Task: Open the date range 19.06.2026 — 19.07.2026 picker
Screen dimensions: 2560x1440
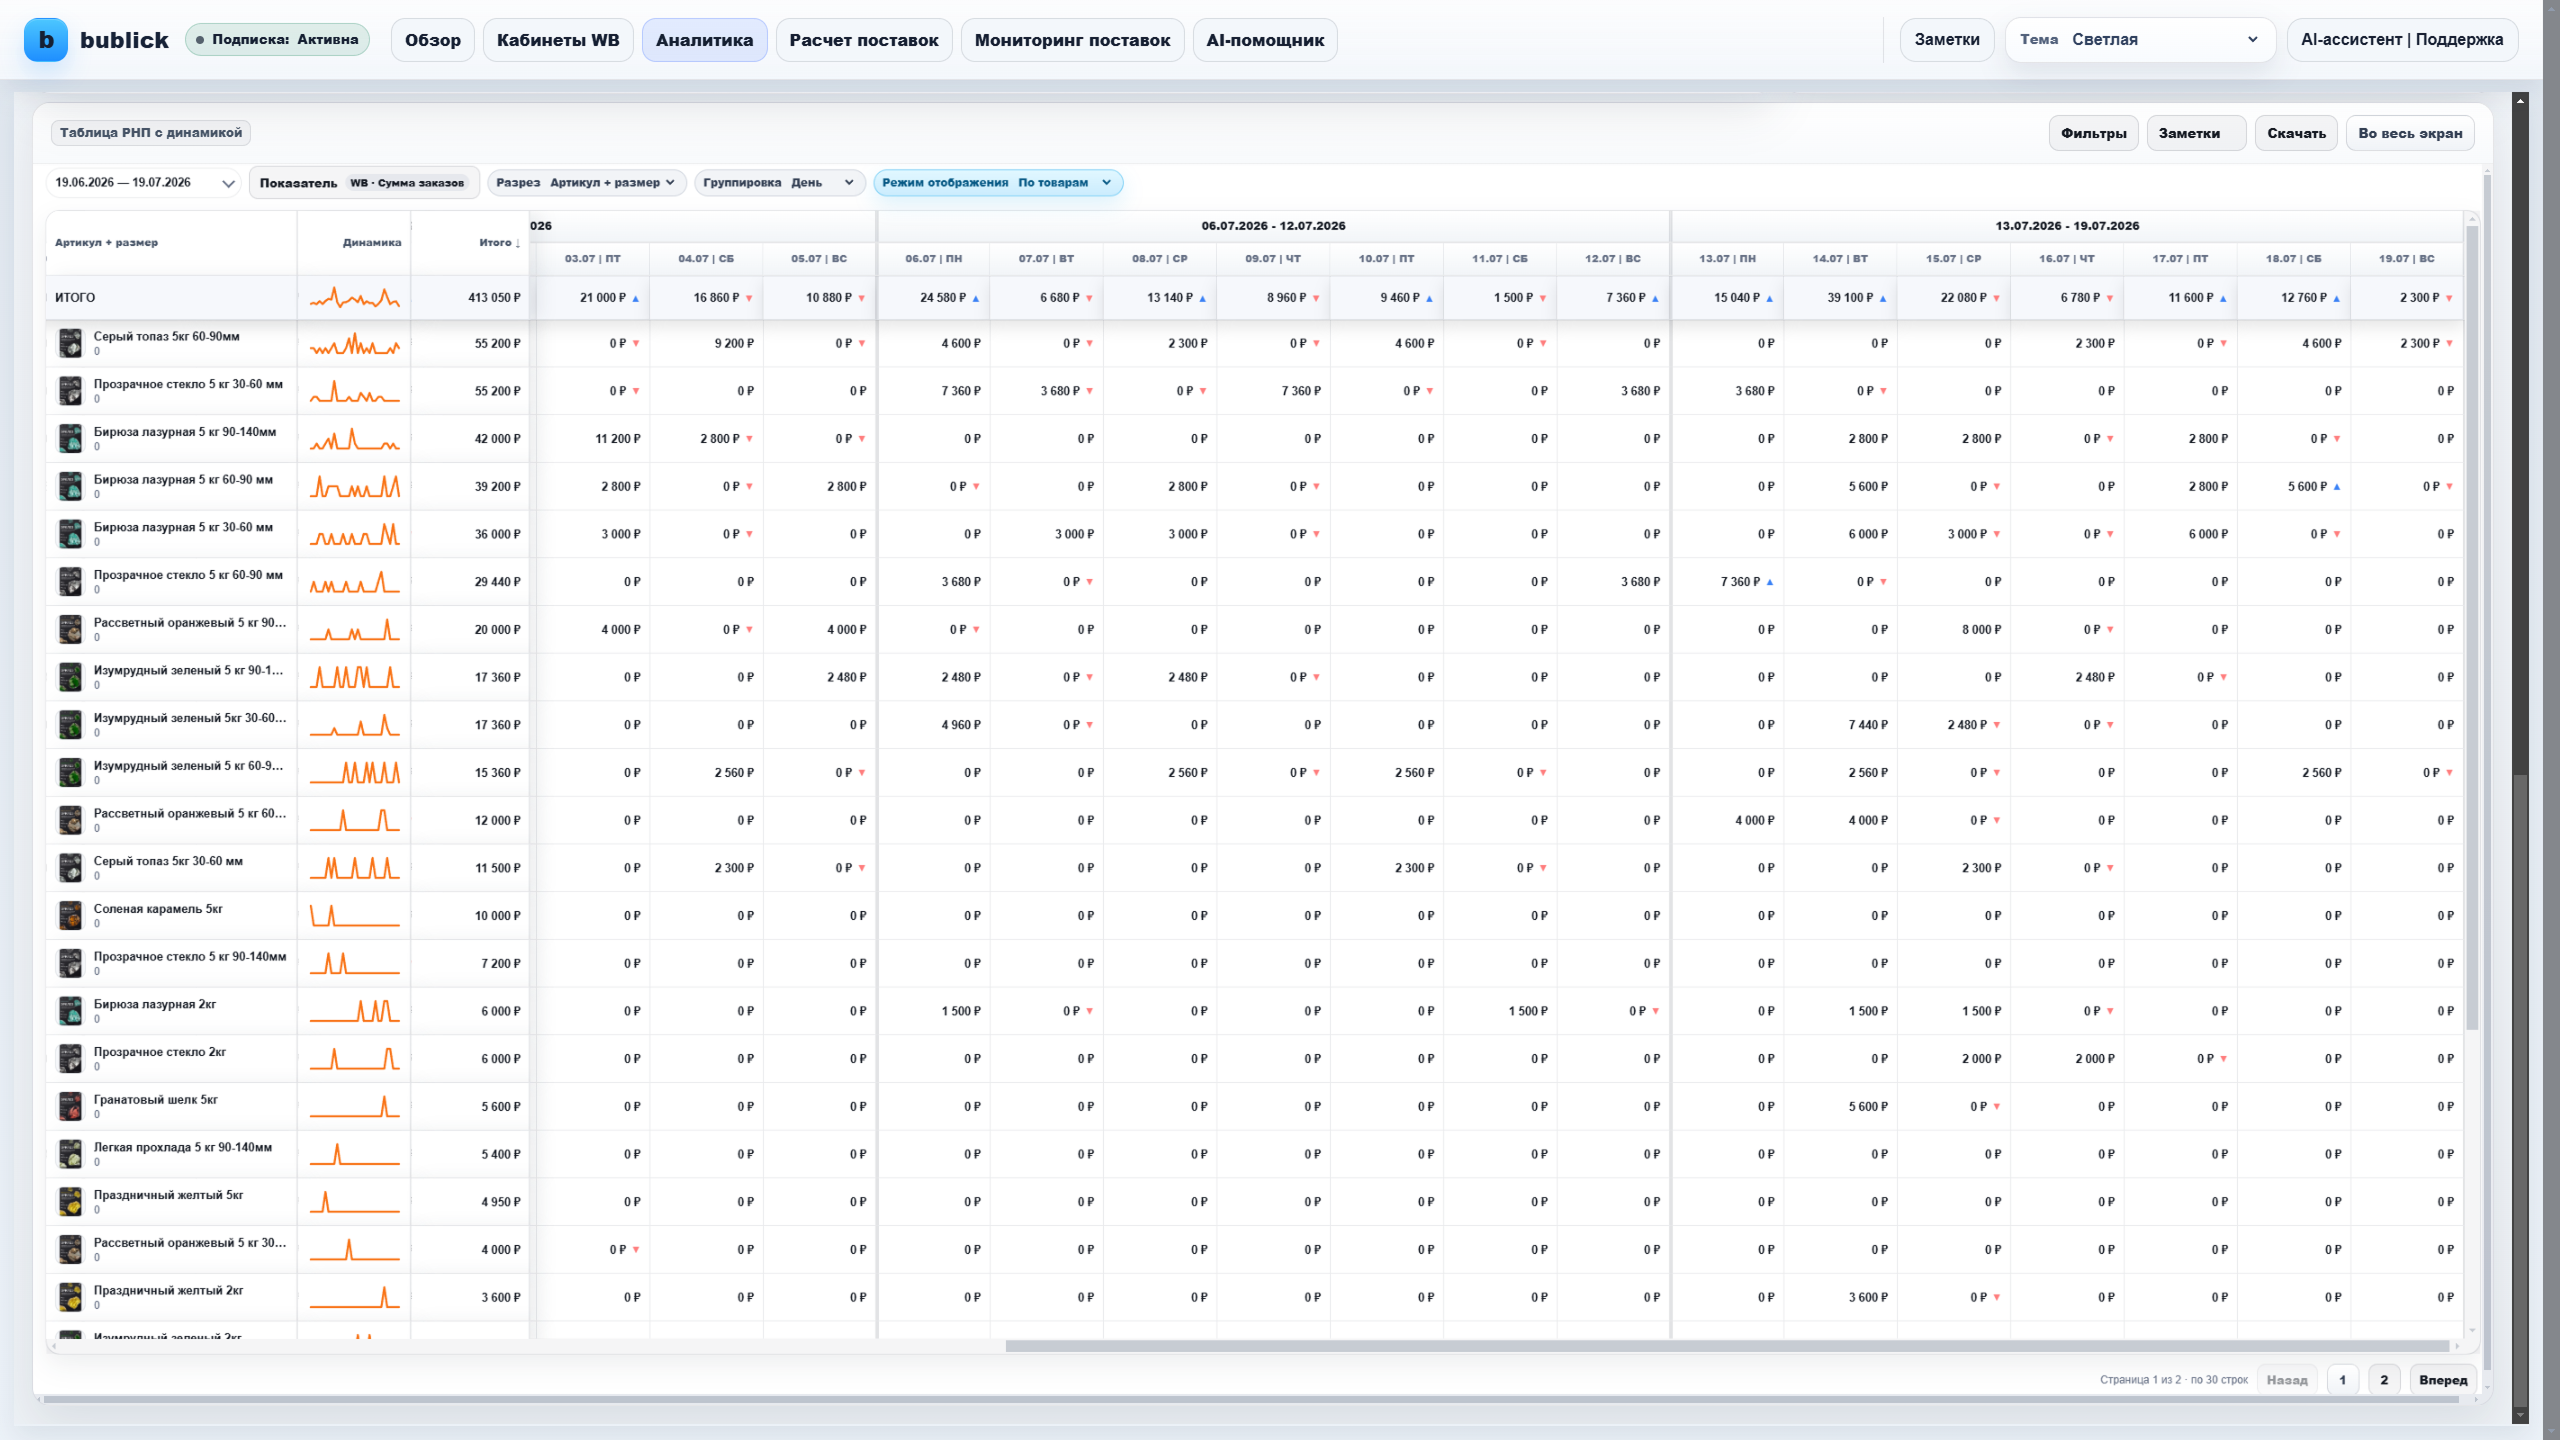Action: [x=144, y=183]
